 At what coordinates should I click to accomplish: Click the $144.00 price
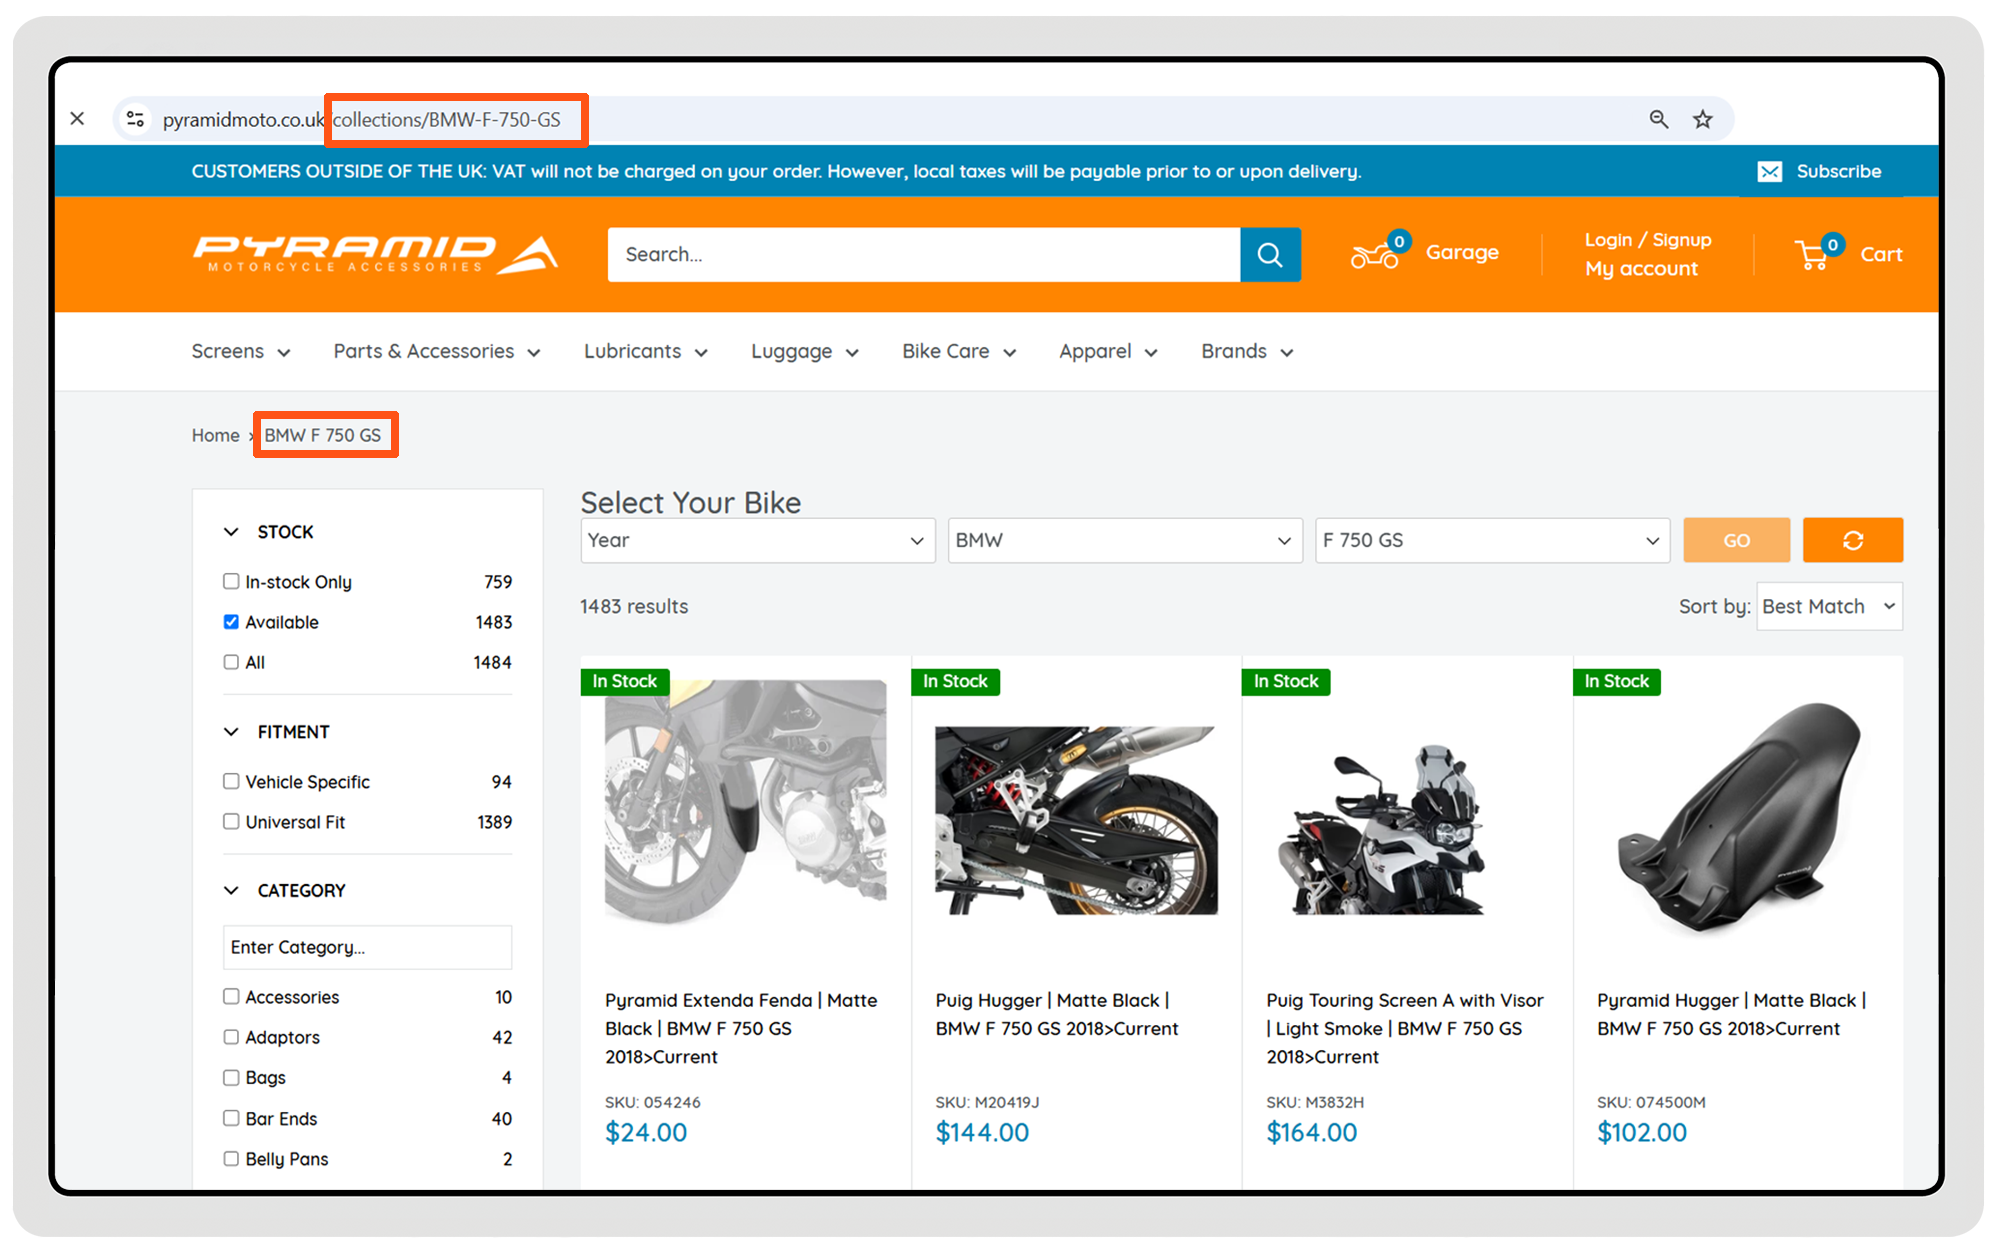(x=982, y=1132)
